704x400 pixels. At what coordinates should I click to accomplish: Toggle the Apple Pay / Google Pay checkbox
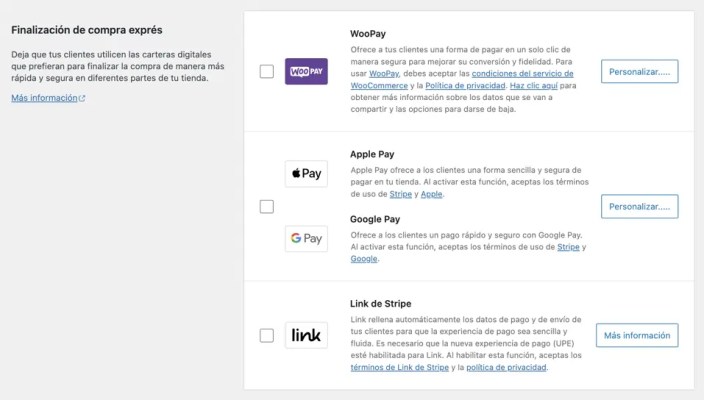click(267, 206)
